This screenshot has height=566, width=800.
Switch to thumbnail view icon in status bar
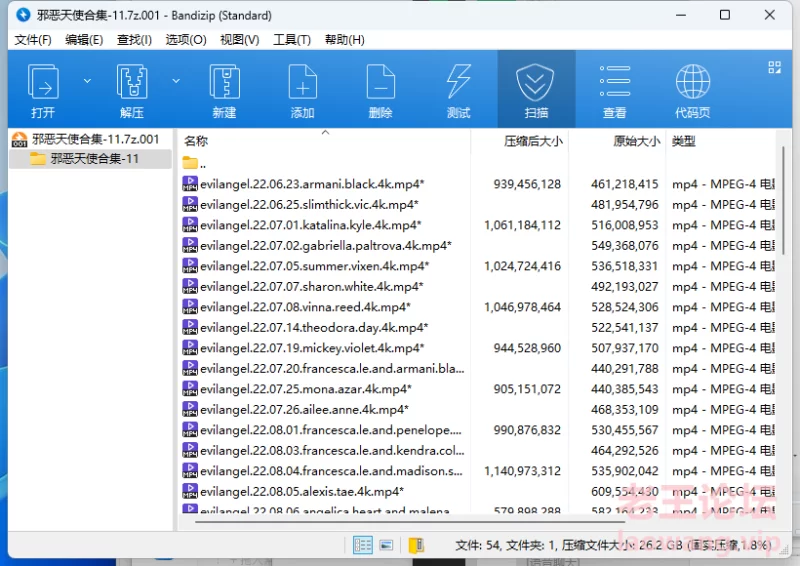pyautogui.click(x=386, y=545)
